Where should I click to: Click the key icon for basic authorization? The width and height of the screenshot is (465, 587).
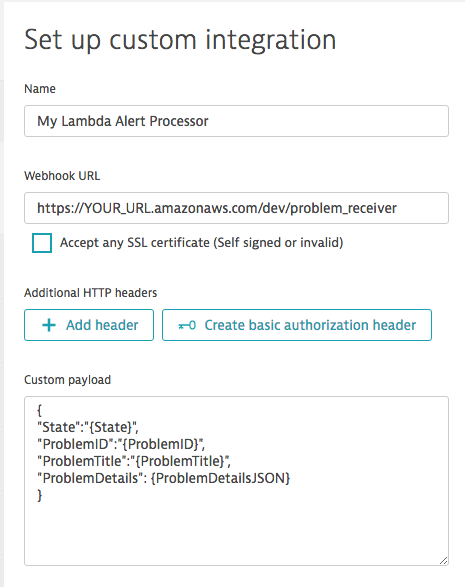[187, 325]
